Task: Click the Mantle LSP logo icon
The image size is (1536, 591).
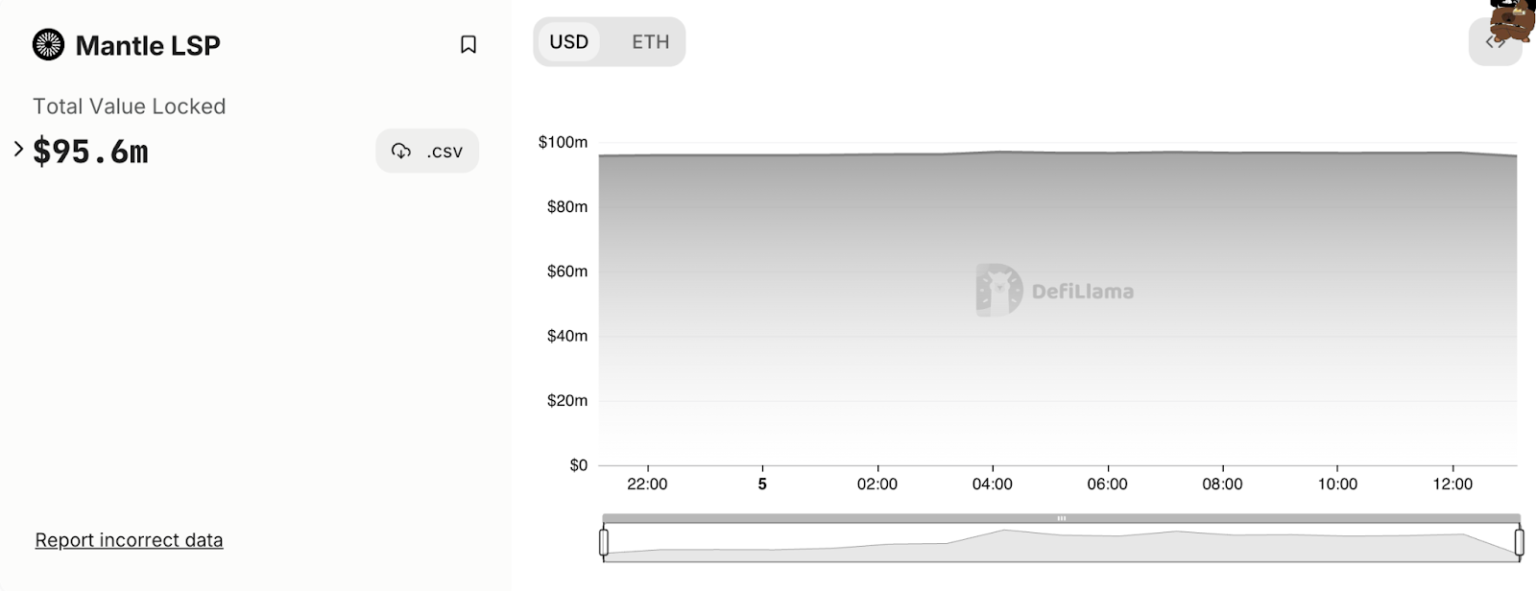Action: click(48, 45)
